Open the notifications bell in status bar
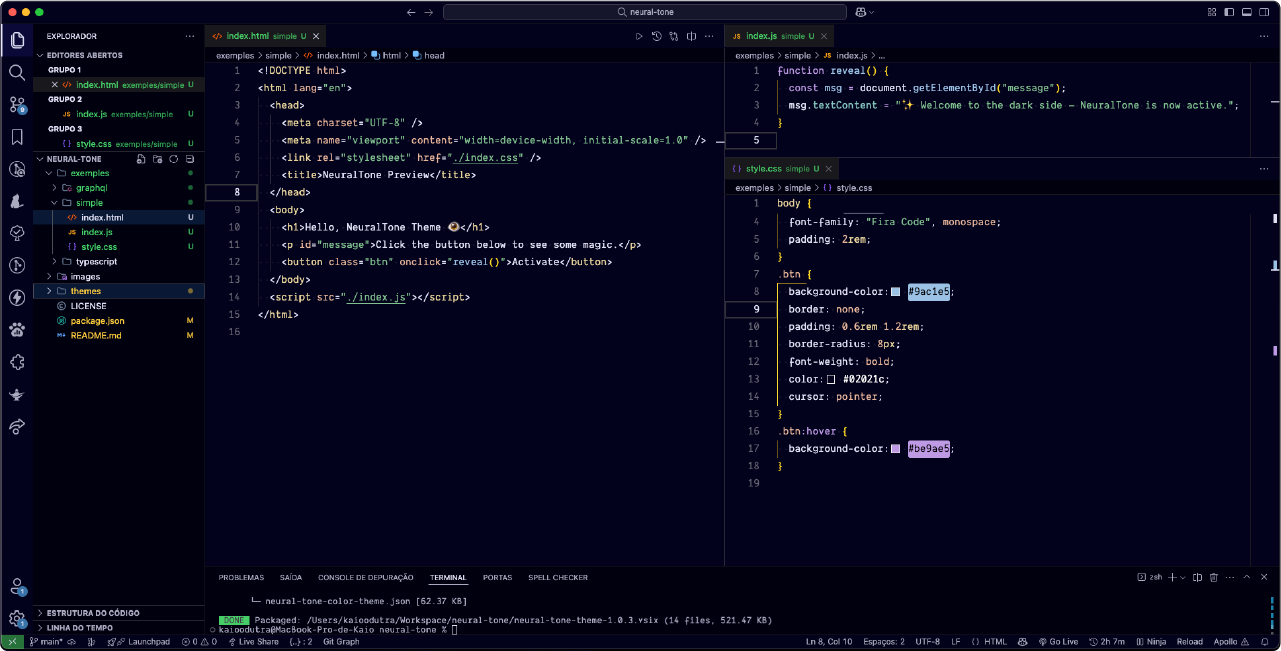The height and width of the screenshot is (651, 1281). tap(1266, 641)
